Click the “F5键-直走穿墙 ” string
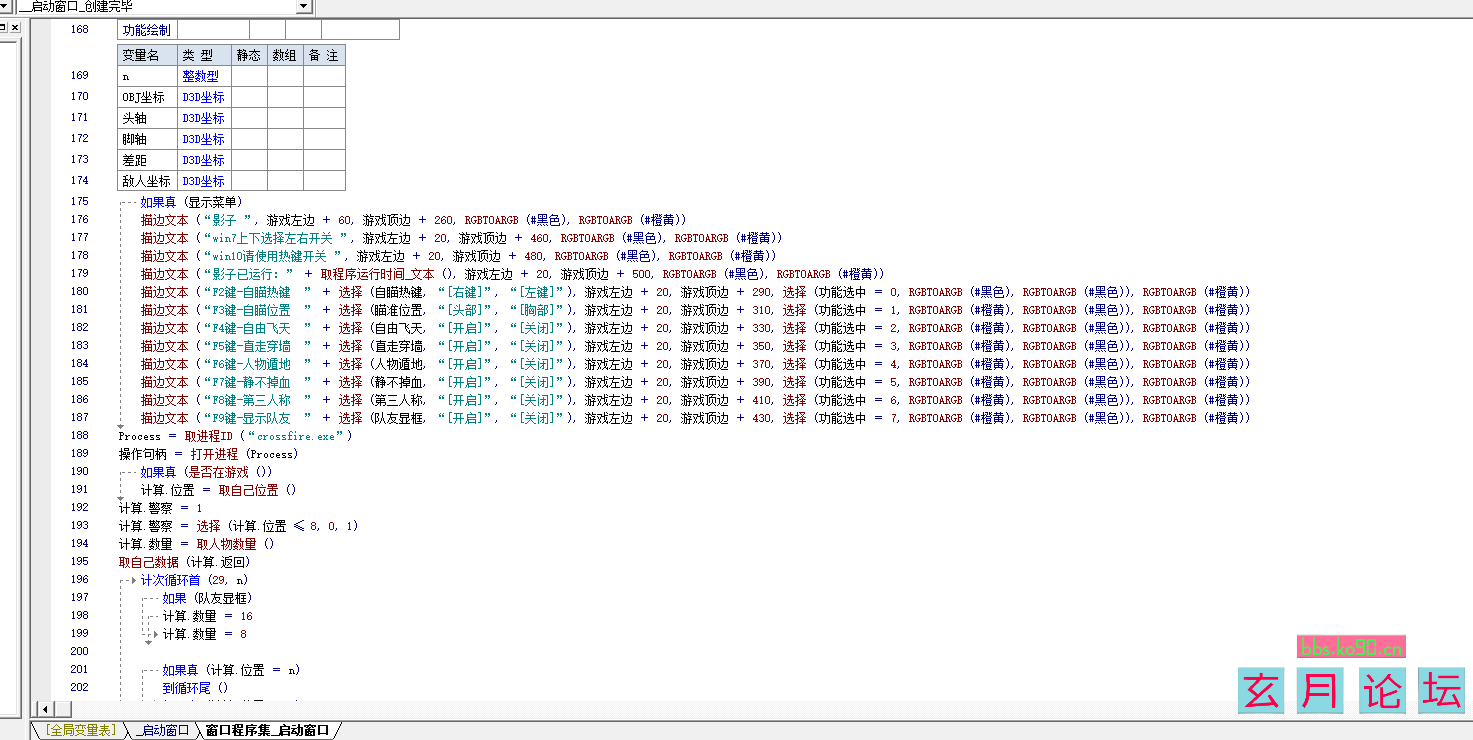The image size is (1473, 740). [257, 346]
